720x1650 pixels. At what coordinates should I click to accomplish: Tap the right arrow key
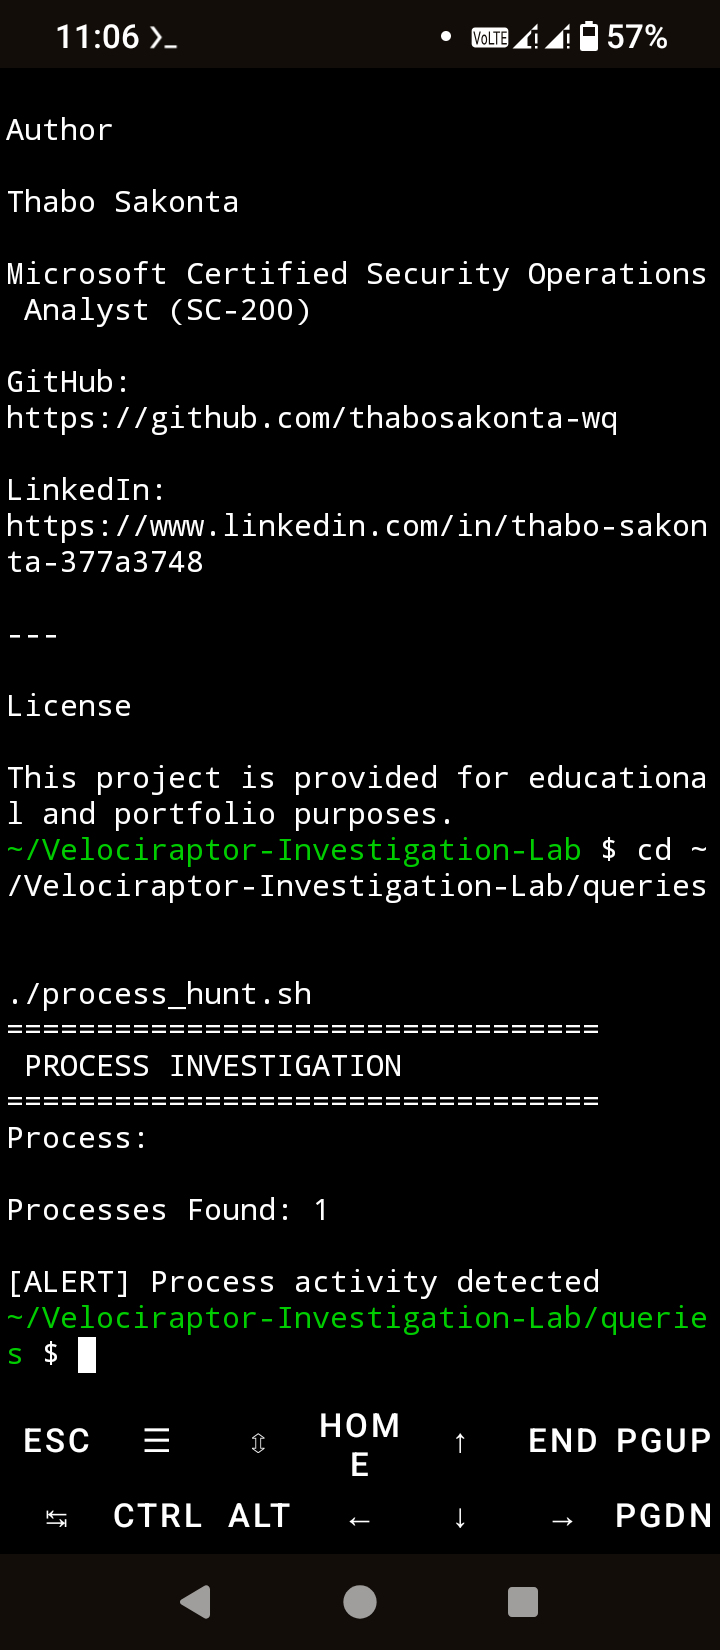pyautogui.click(x=563, y=1520)
